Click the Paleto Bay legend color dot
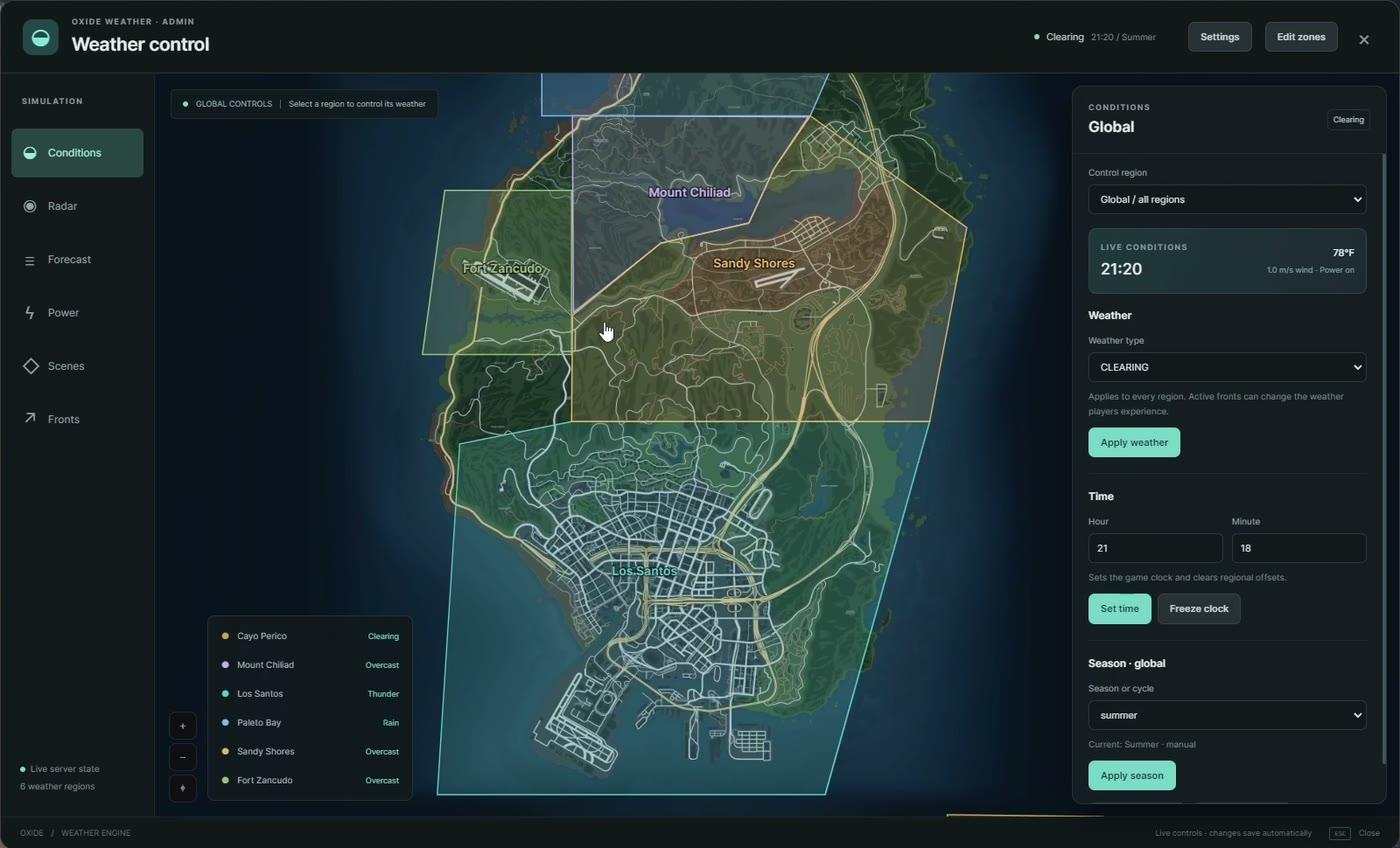Viewport: 1400px width, 848px height. pyautogui.click(x=225, y=723)
